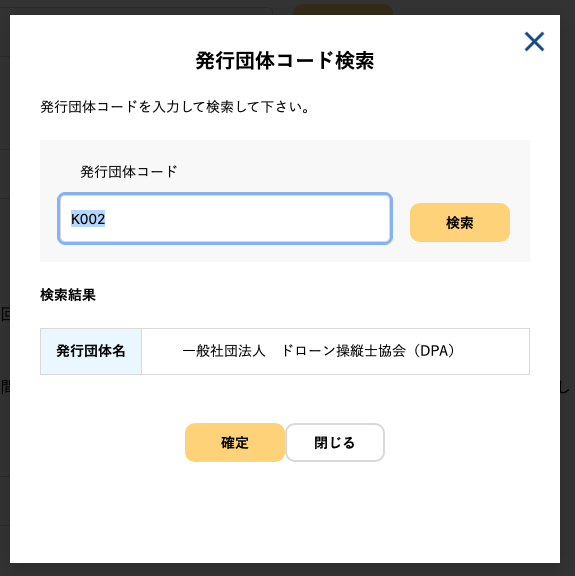Dismiss the dialog with 閉じる button
Screen dimensions: 575x576
tap(335, 442)
